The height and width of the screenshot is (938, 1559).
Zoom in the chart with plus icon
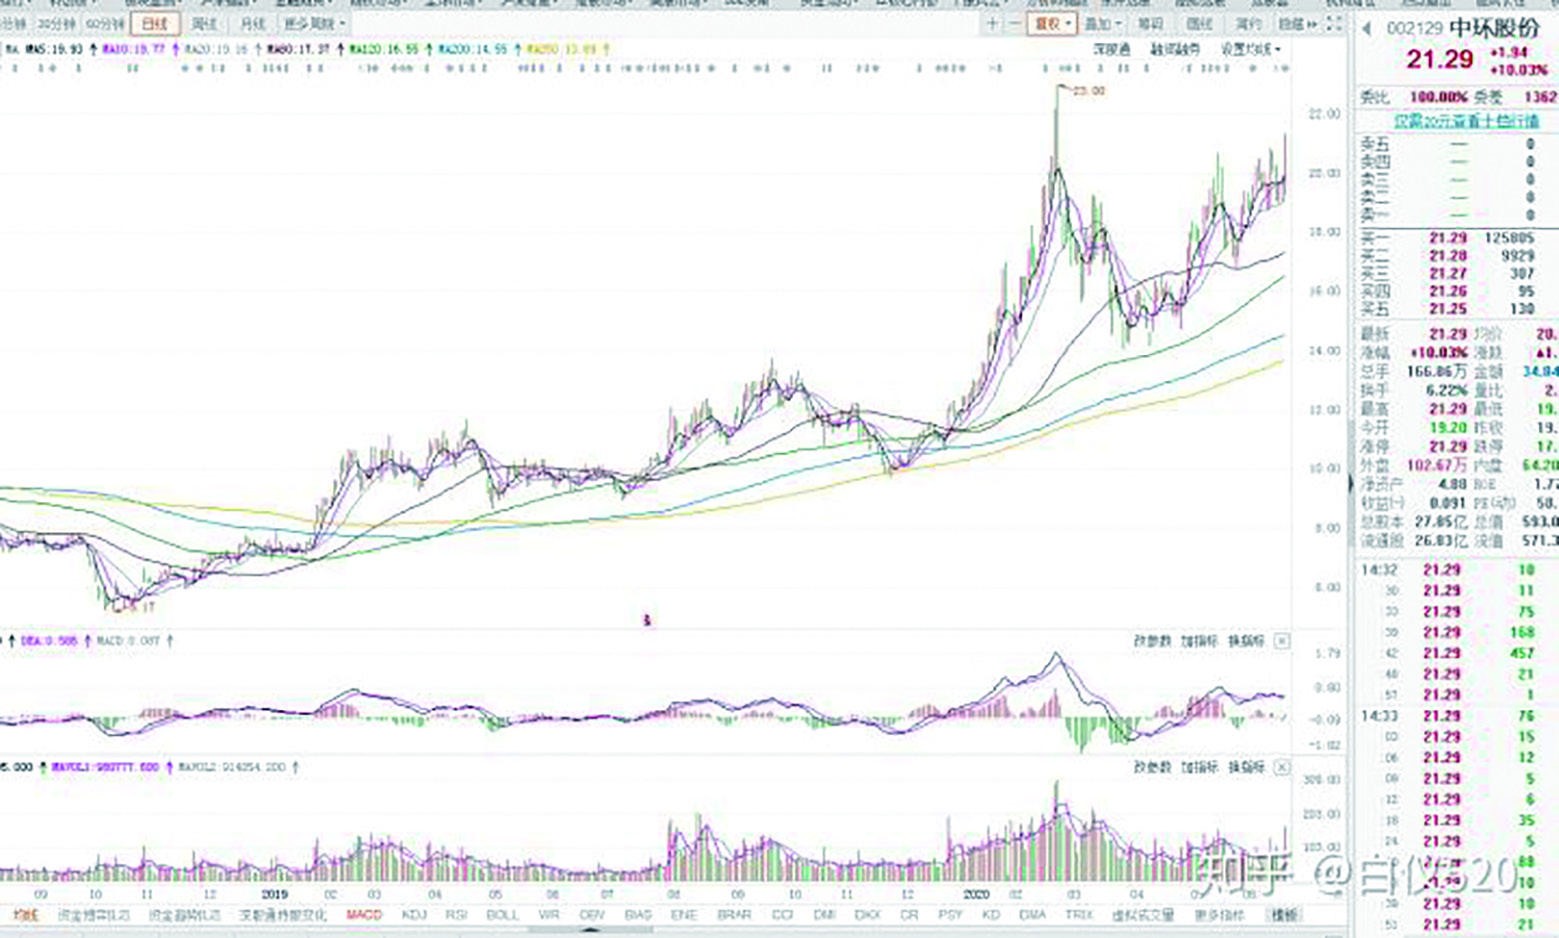[x=992, y=23]
